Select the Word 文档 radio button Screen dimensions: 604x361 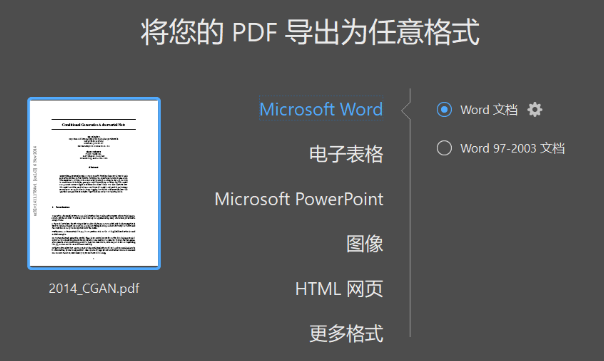click(x=444, y=110)
